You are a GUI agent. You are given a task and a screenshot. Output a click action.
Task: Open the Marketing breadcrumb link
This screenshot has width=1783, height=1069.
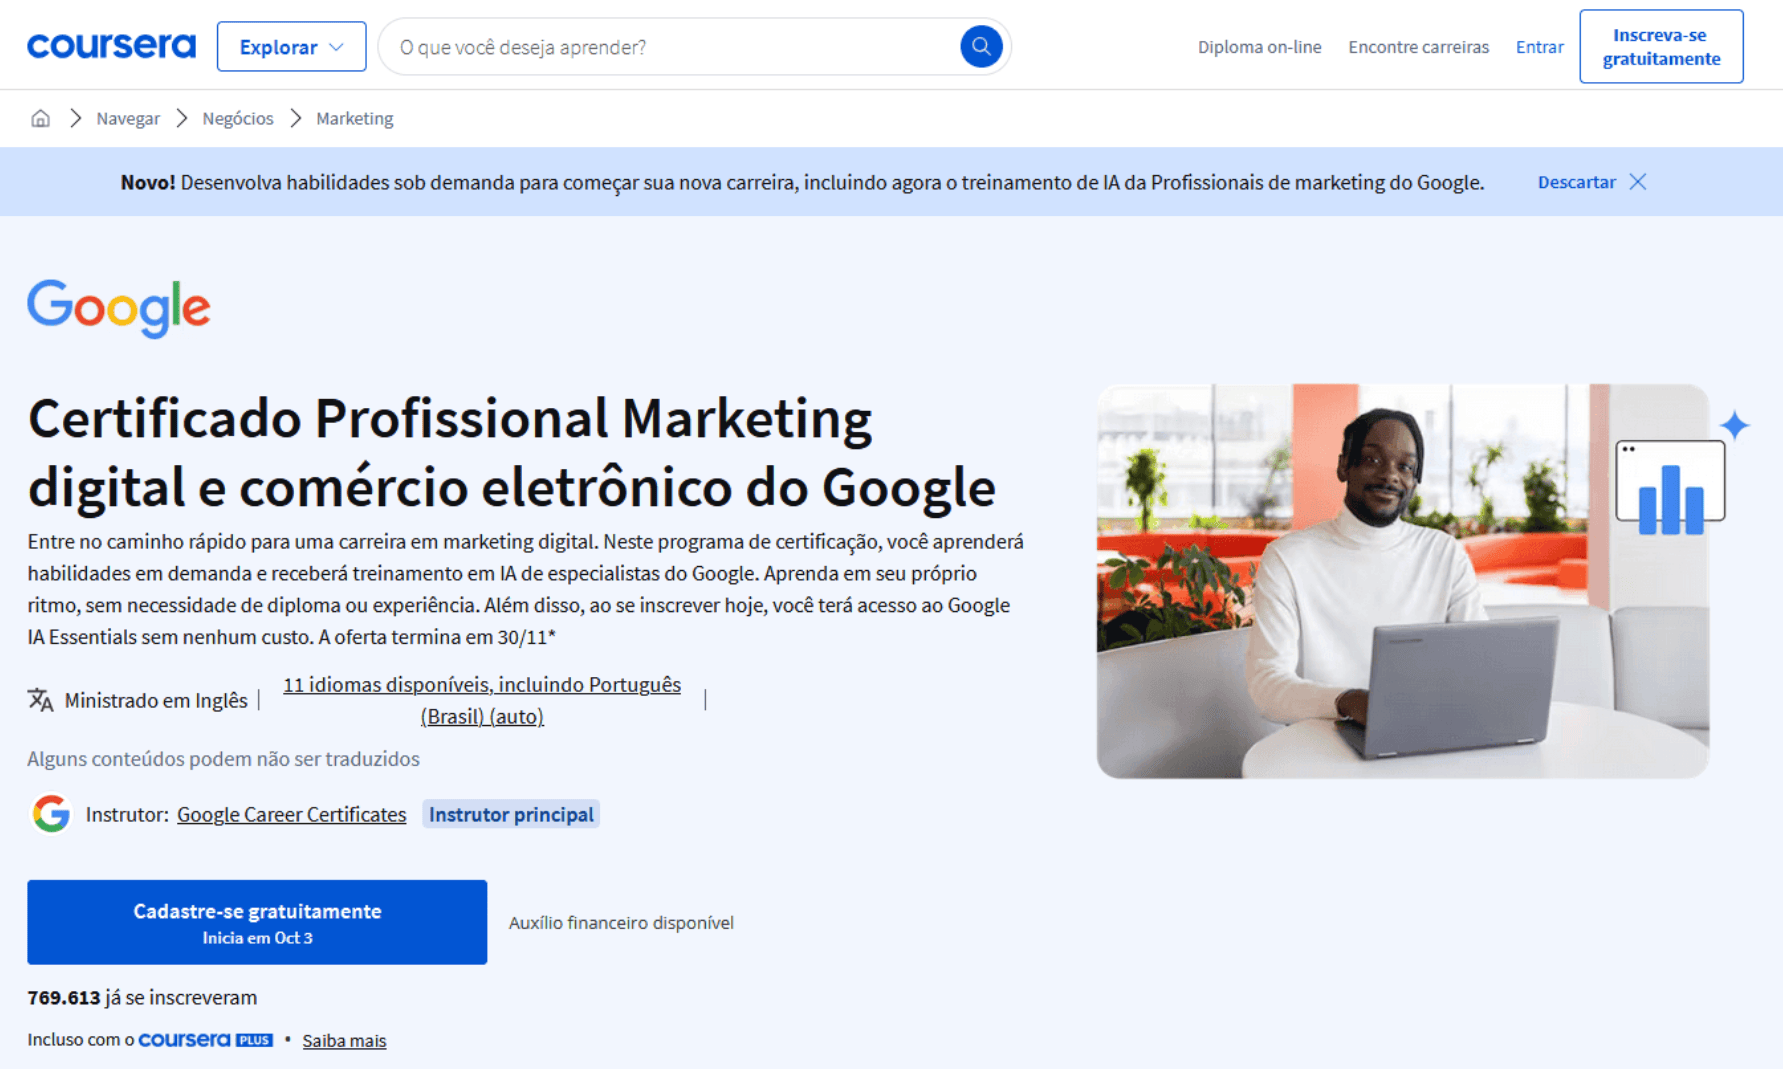click(354, 118)
